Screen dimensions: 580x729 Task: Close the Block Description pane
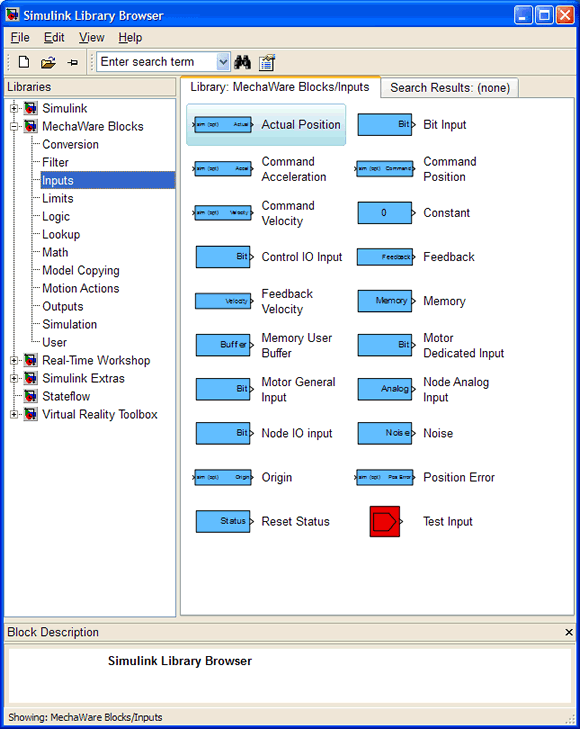(569, 632)
